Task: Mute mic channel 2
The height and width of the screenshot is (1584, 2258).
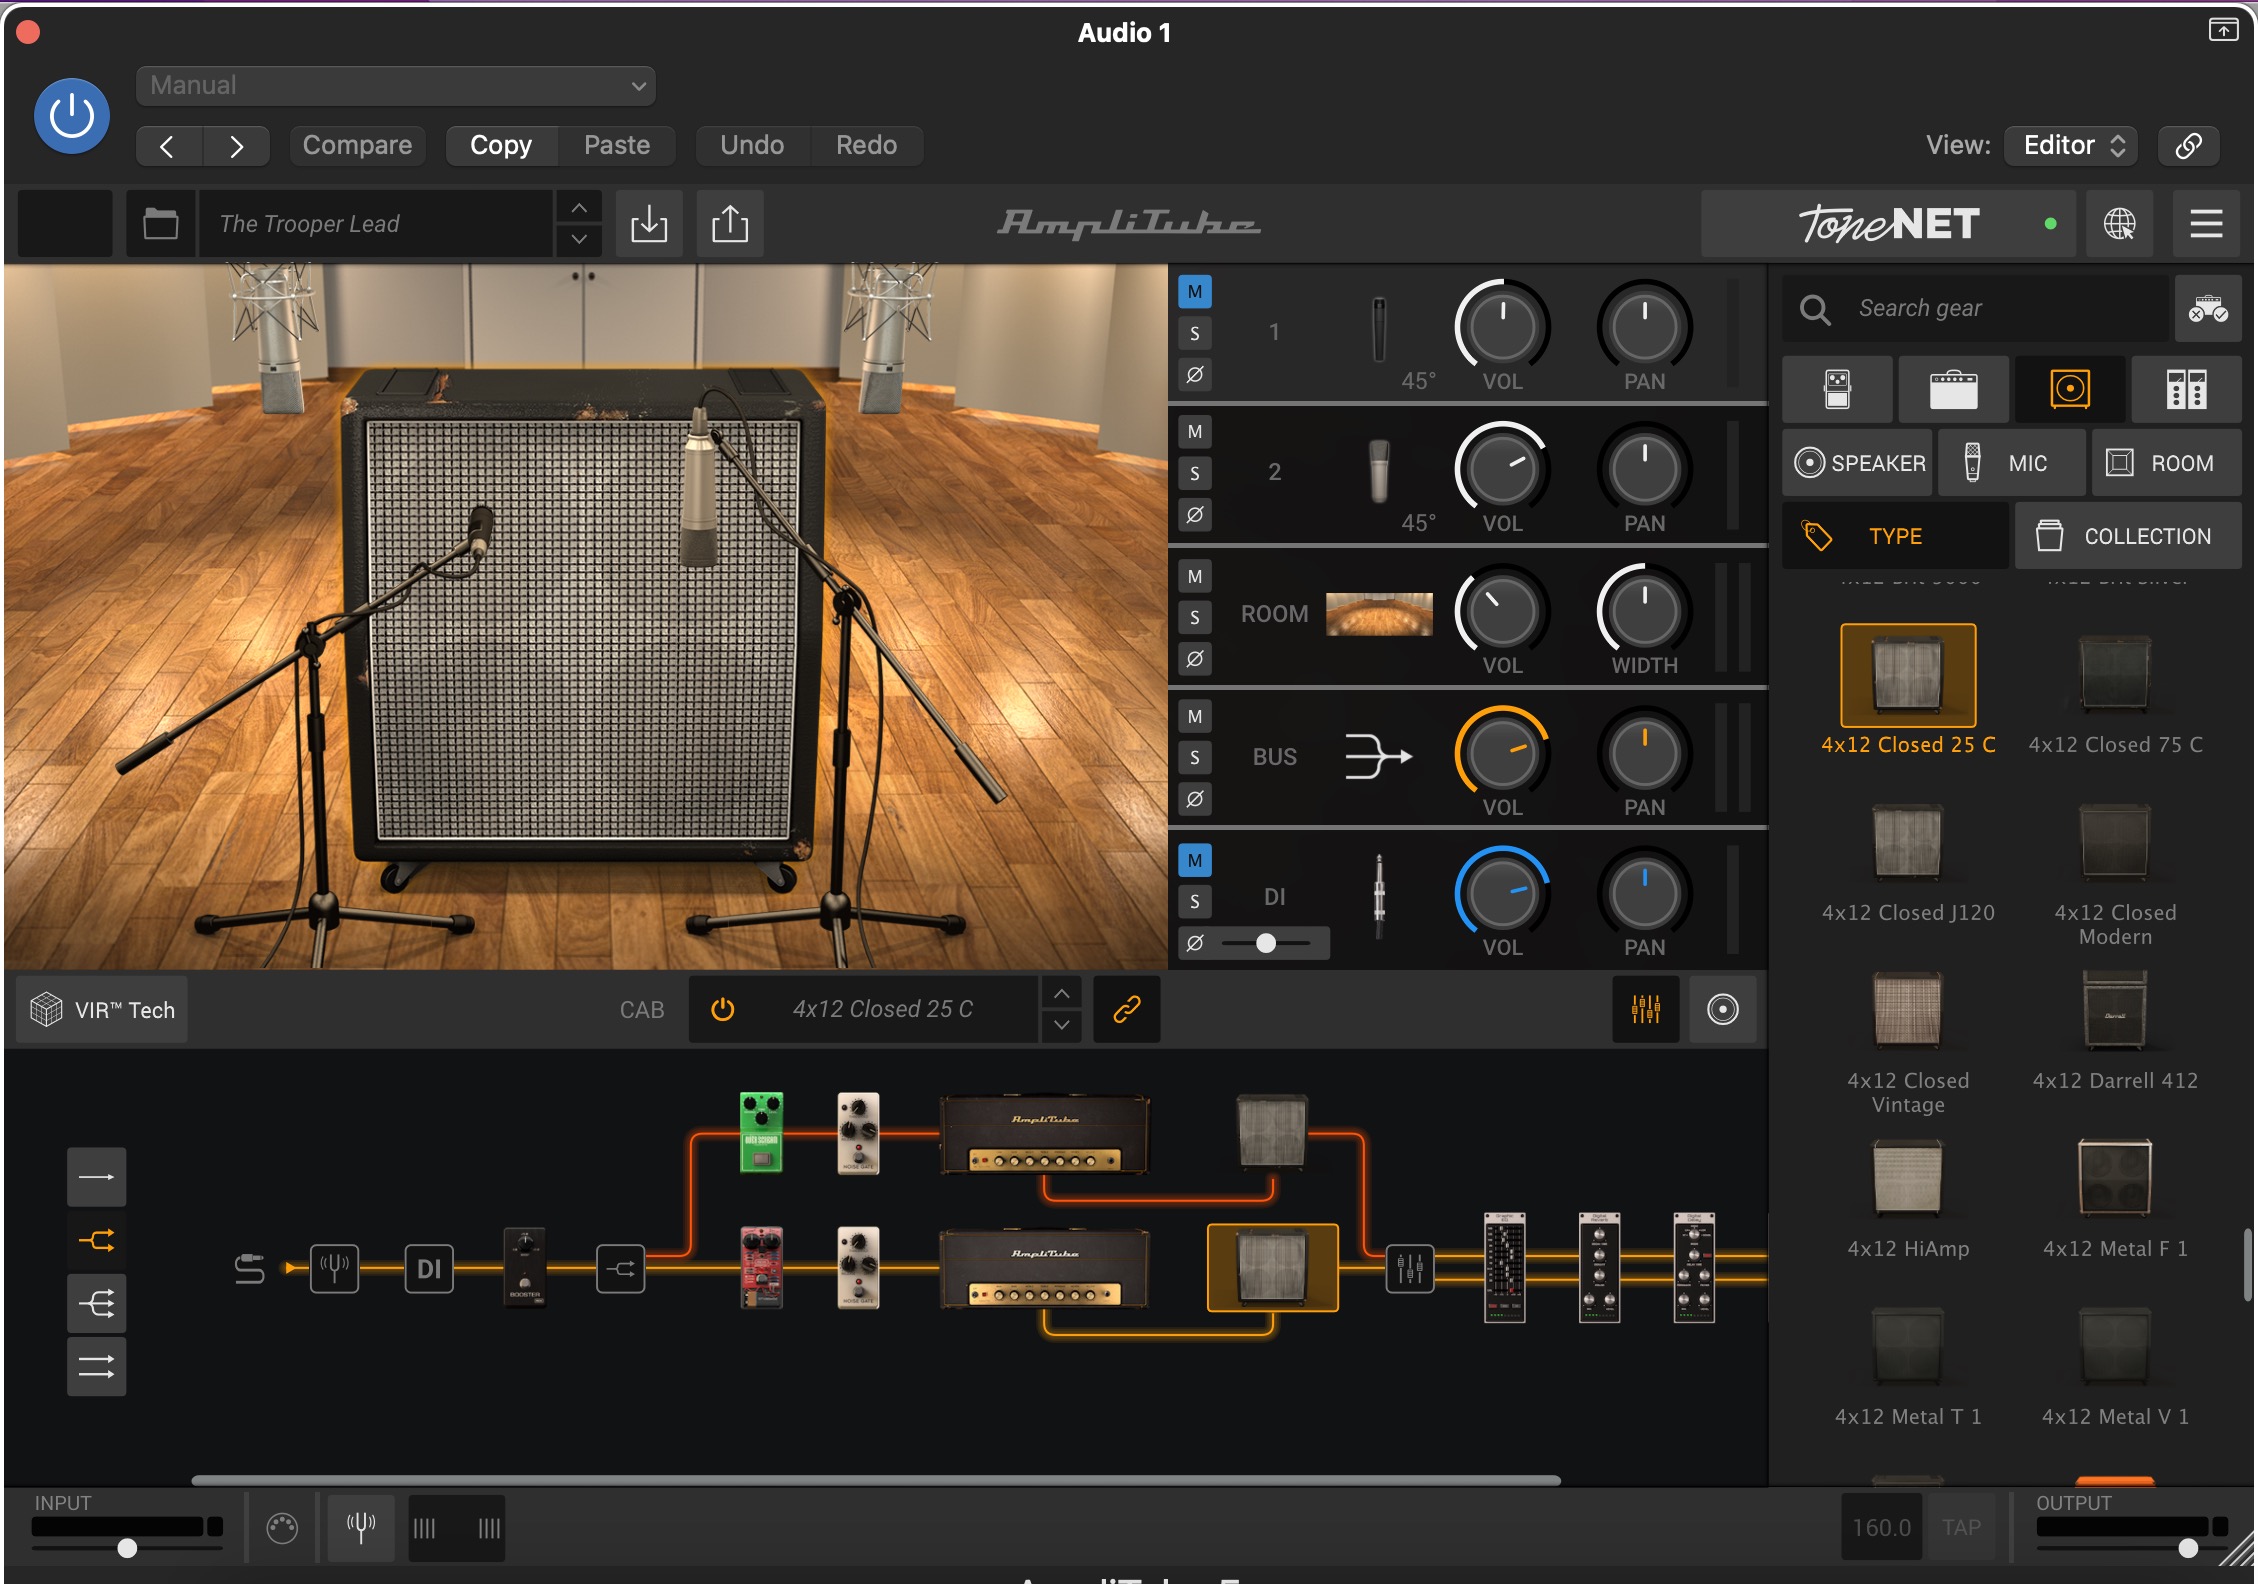Action: (1195, 432)
